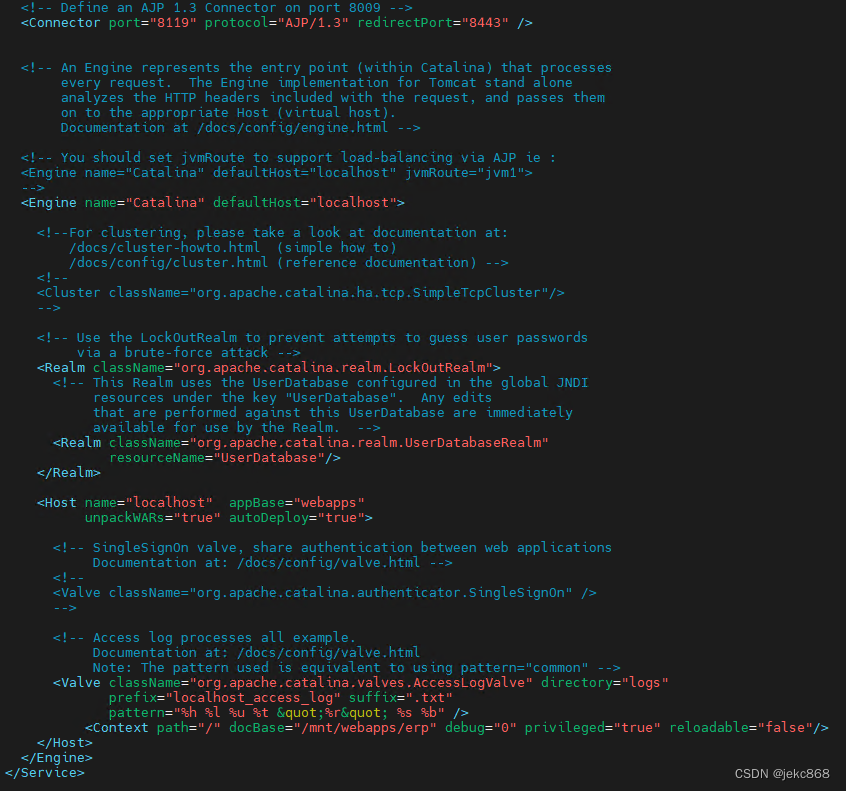Click the protocol="AJP/1.3" attribute
Screen dimensions: 846x791
pyautogui.click(x=277, y=23)
